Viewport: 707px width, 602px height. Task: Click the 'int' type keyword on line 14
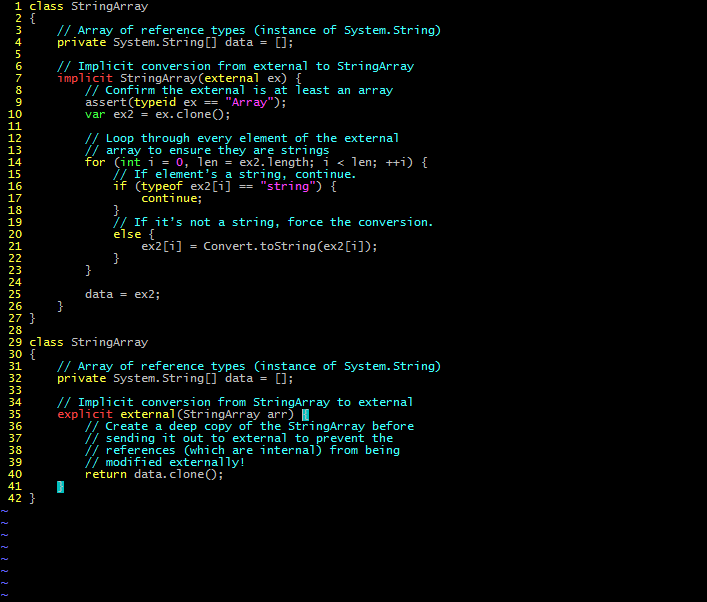coord(131,162)
